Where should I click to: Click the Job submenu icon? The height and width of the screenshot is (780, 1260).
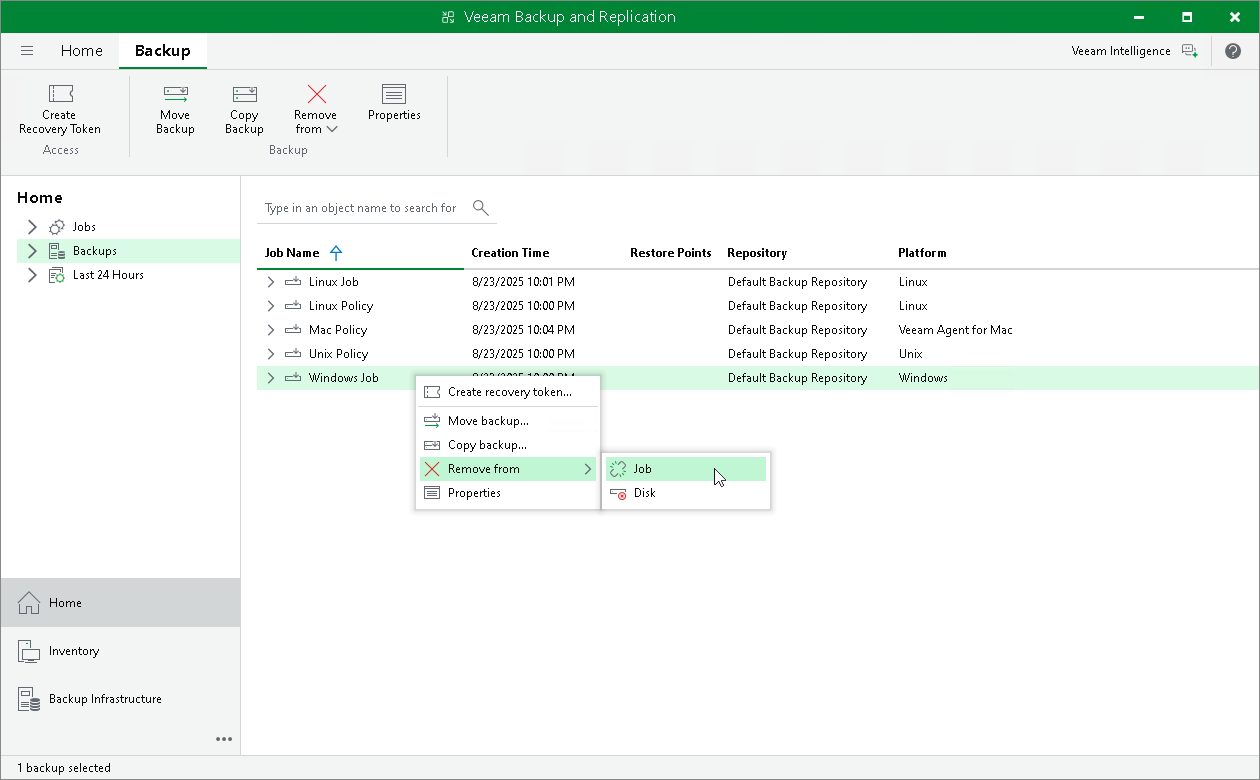618,469
